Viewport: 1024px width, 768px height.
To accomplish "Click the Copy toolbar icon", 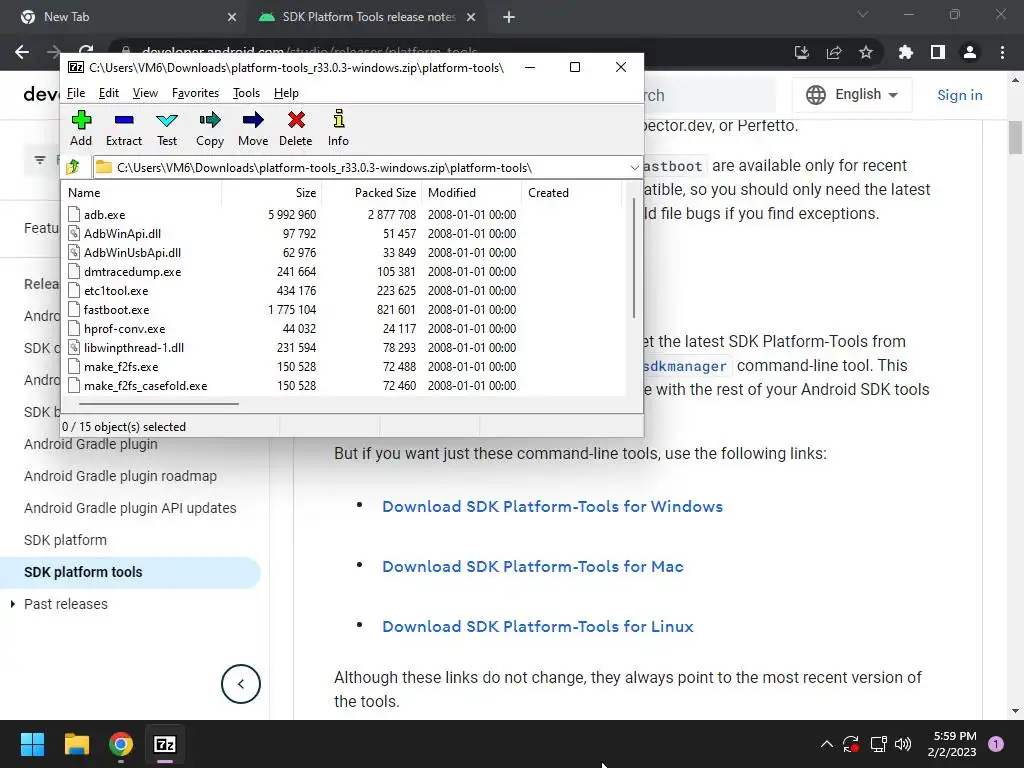I will (210, 128).
